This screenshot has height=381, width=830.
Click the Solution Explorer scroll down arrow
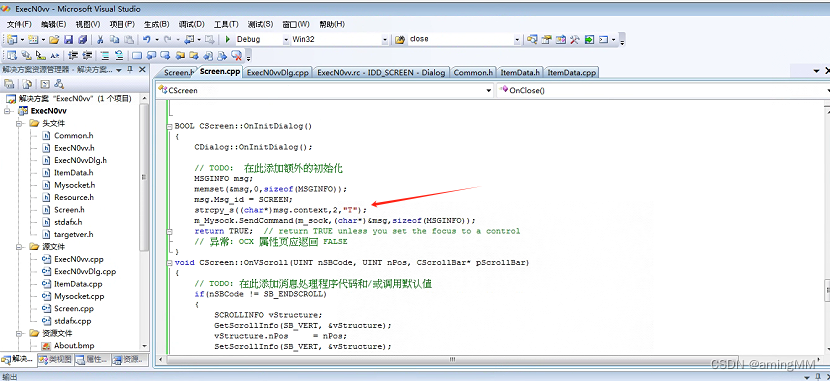click(144, 346)
